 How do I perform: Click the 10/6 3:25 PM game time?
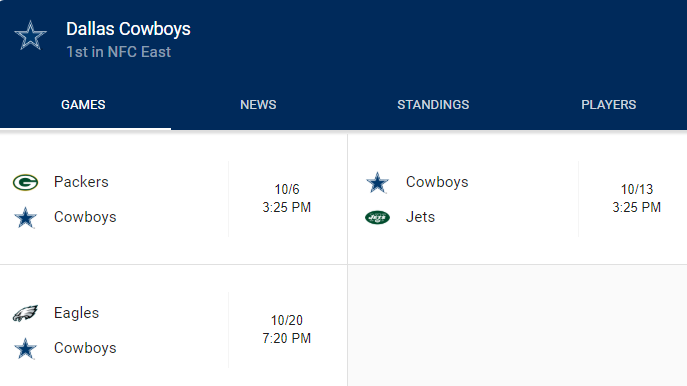pyautogui.click(x=287, y=198)
